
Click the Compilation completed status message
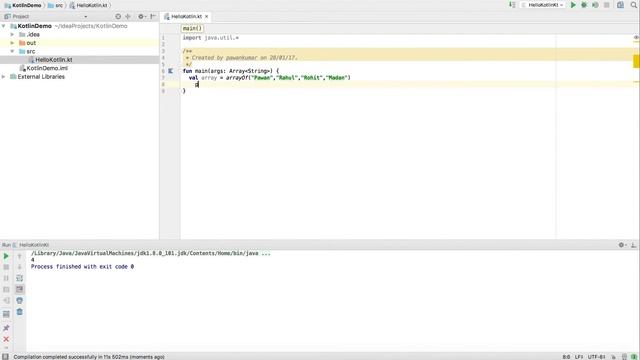click(x=89, y=357)
